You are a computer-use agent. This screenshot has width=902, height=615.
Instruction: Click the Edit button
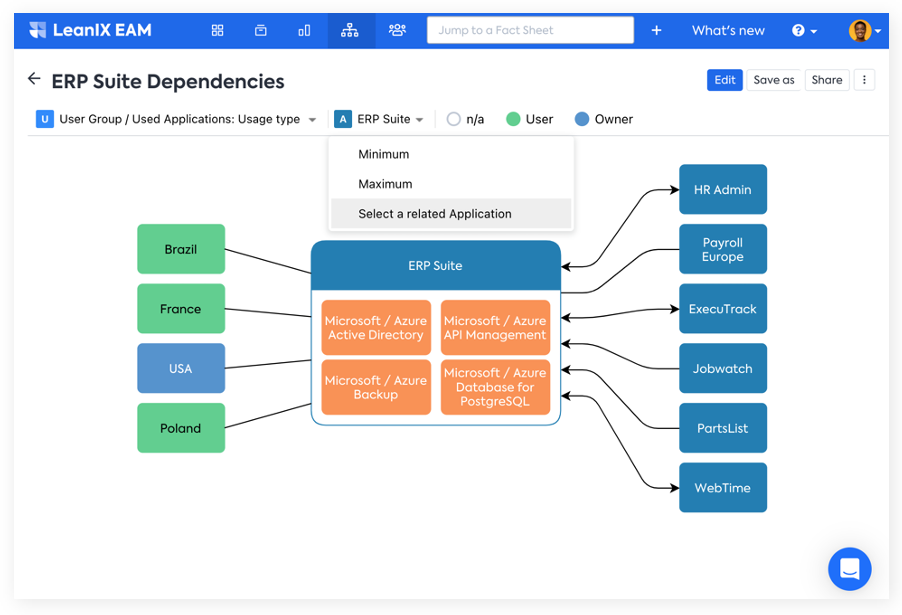pos(725,80)
